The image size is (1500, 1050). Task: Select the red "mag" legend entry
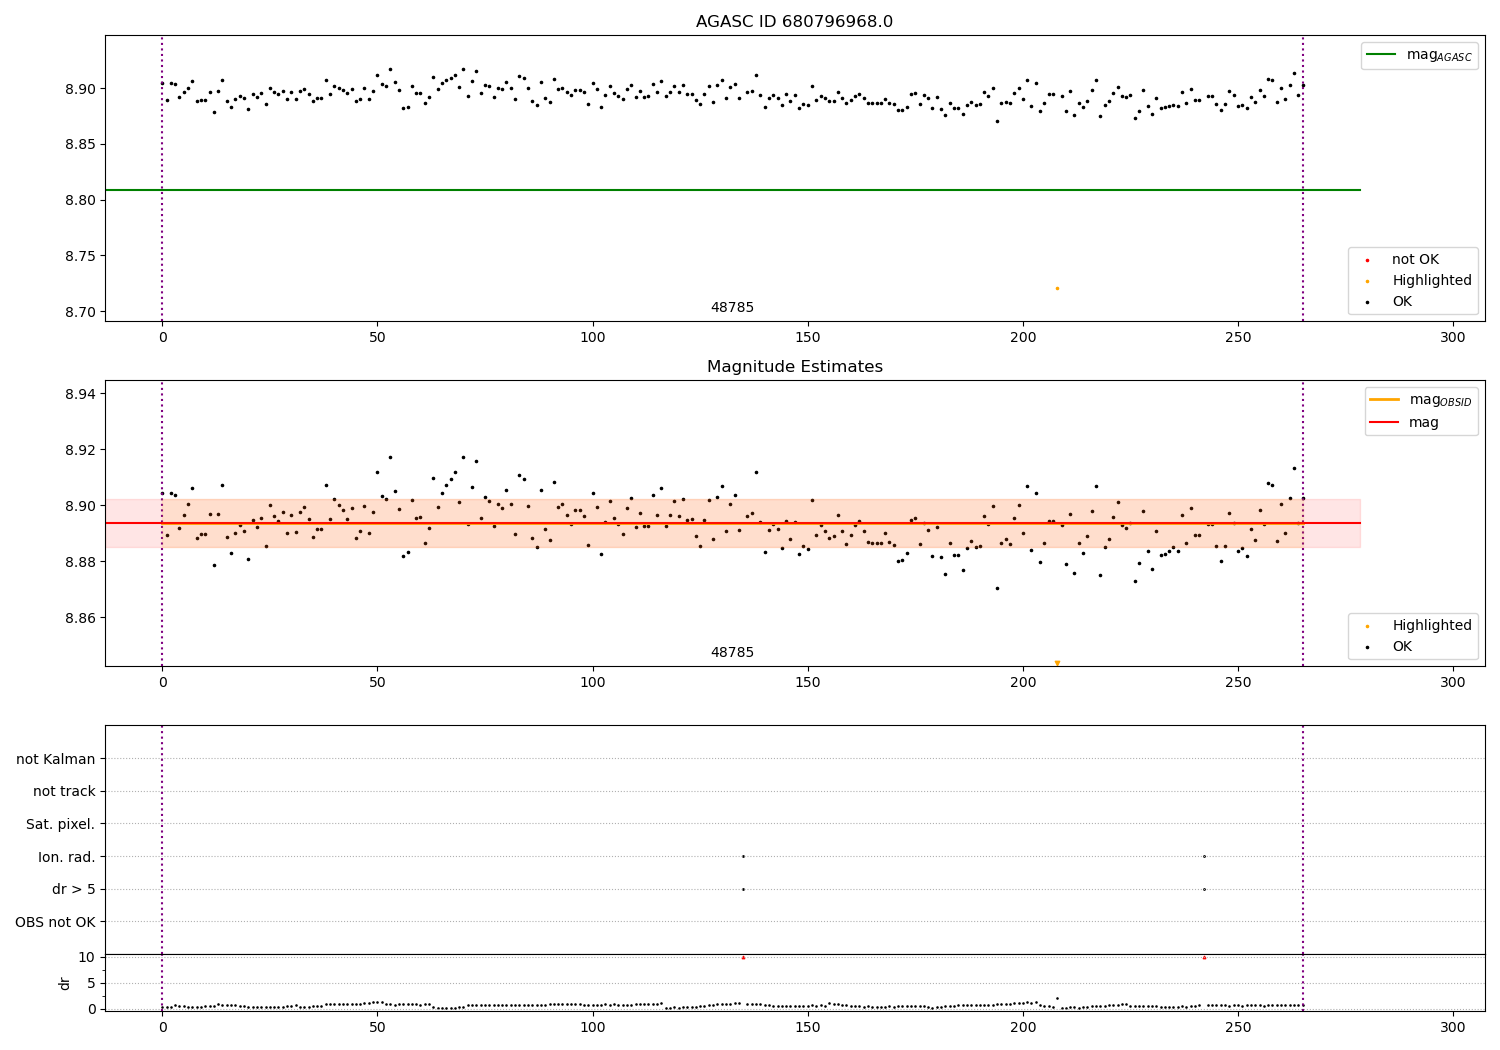coord(1404,422)
